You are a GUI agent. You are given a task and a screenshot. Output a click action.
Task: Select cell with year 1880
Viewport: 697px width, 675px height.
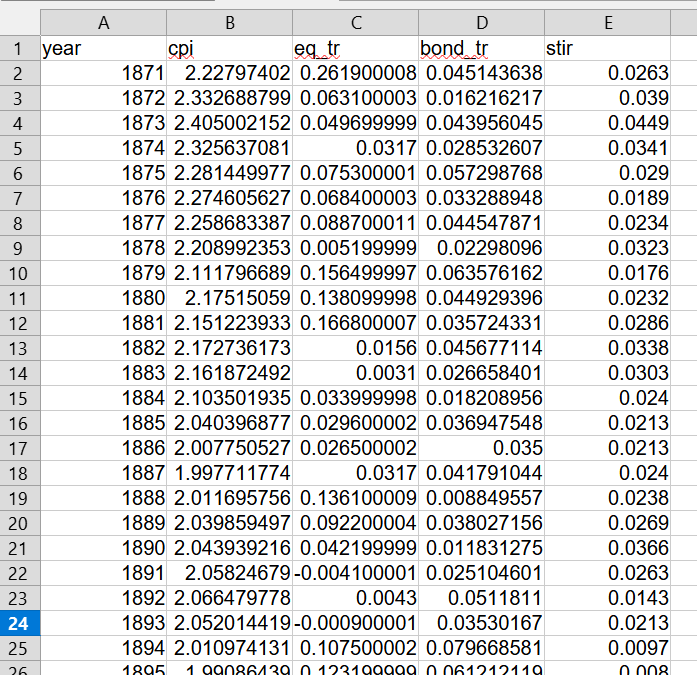[x=104, y=298]
